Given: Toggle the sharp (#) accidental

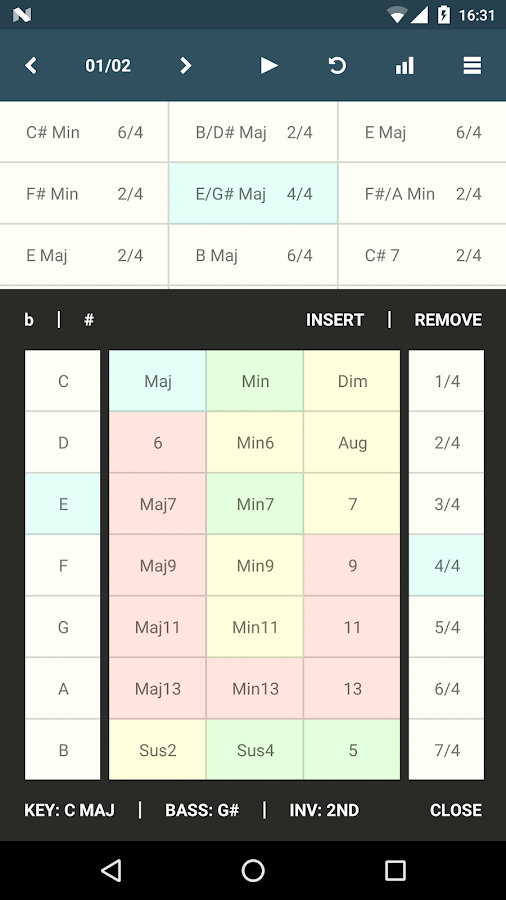Looking at the screenshot, I should coord(89,320).
